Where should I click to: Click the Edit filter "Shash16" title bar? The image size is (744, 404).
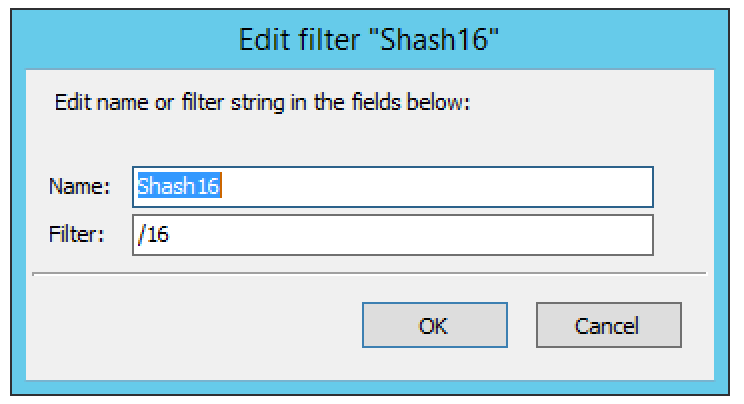pos(369,39)
